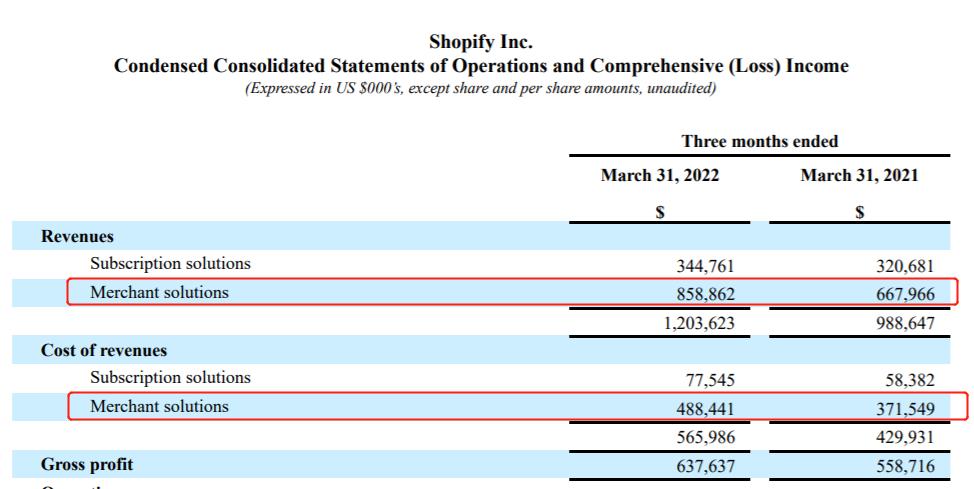Screen dimensions: 974x489
Task: Select Subscription solutions under Revenues
Action: 170,264
